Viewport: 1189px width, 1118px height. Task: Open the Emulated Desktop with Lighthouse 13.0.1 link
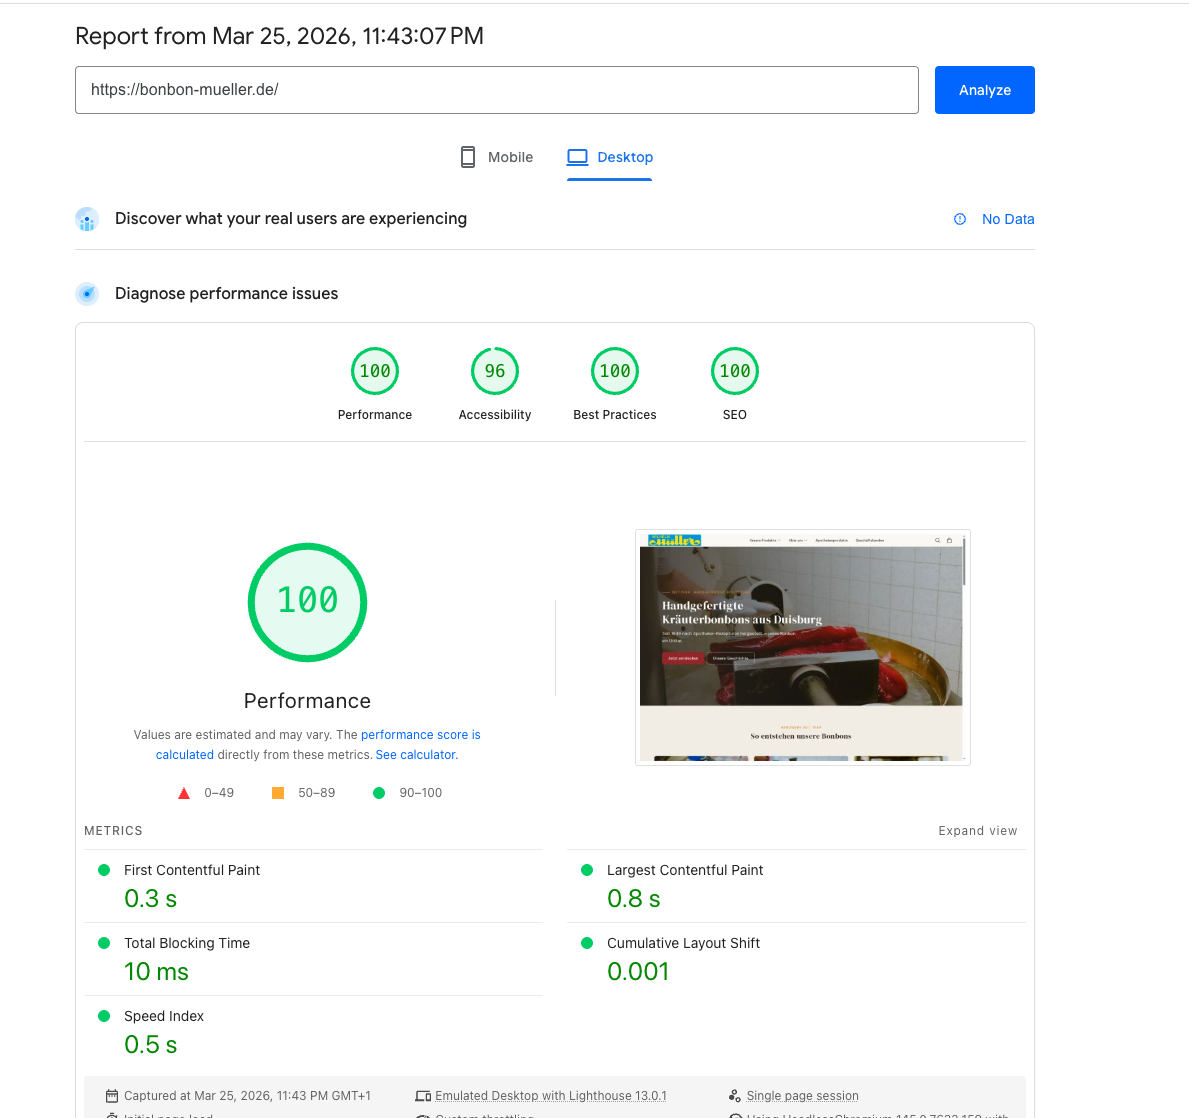(x=550, y=1095)
